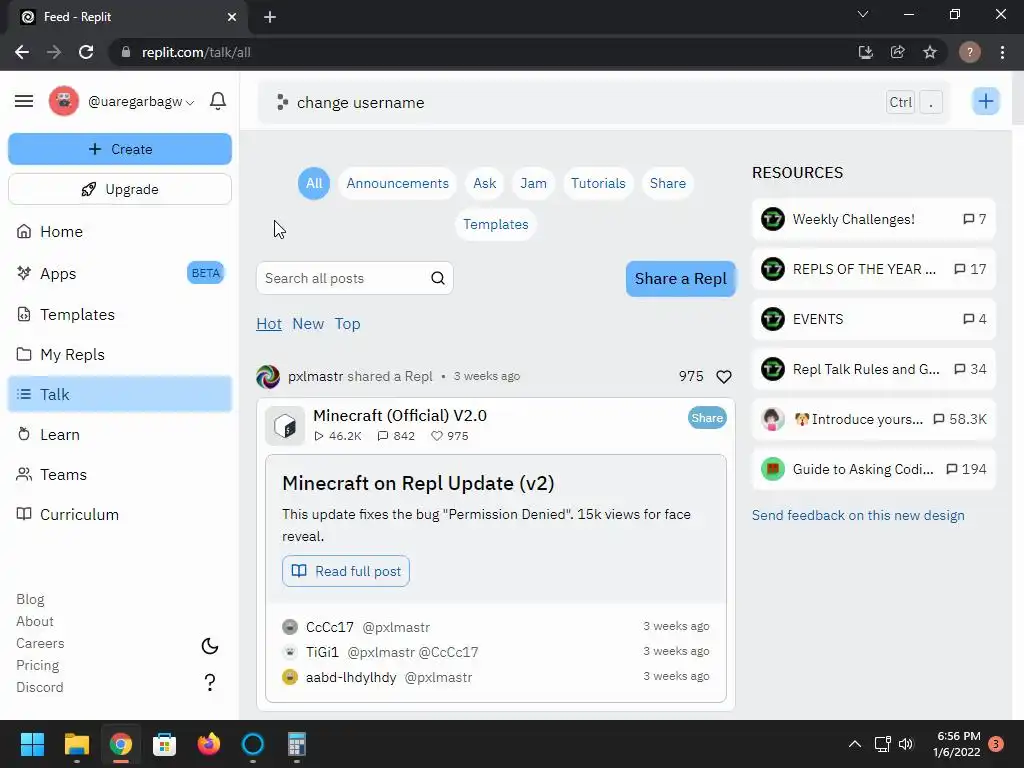The height and width of the screenshot is (768, 1024).
Task: Reload the page
Action: [x=86, y=52]
